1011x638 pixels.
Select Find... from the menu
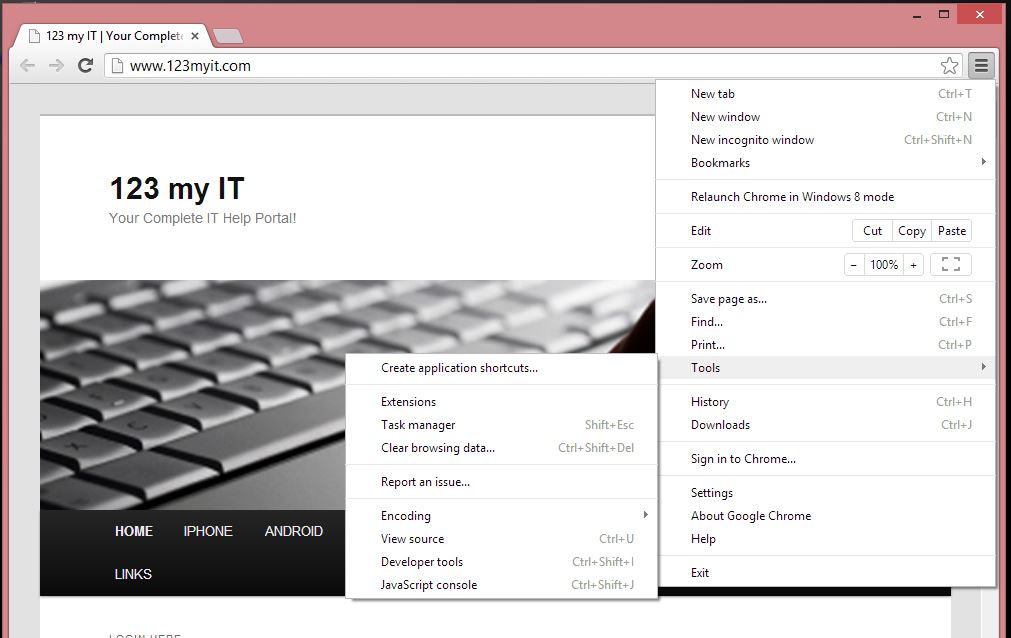pos(826,322)
